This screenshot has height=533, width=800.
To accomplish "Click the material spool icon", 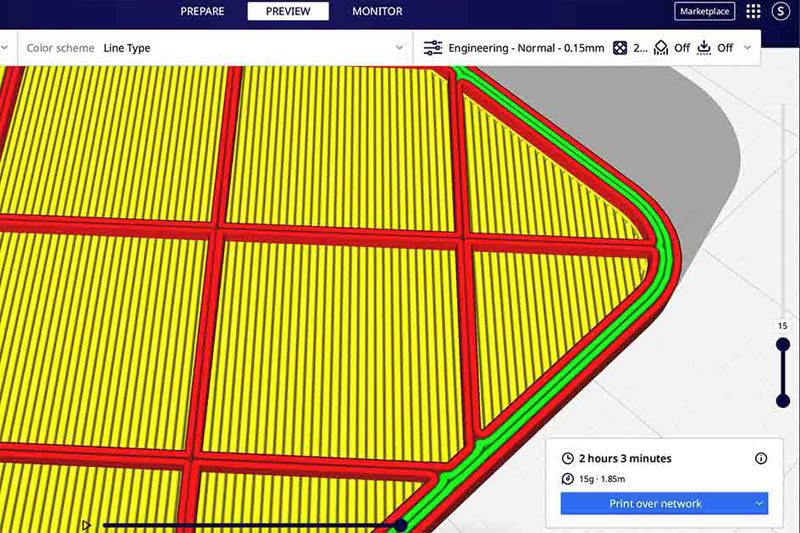I will coord(567,479).
